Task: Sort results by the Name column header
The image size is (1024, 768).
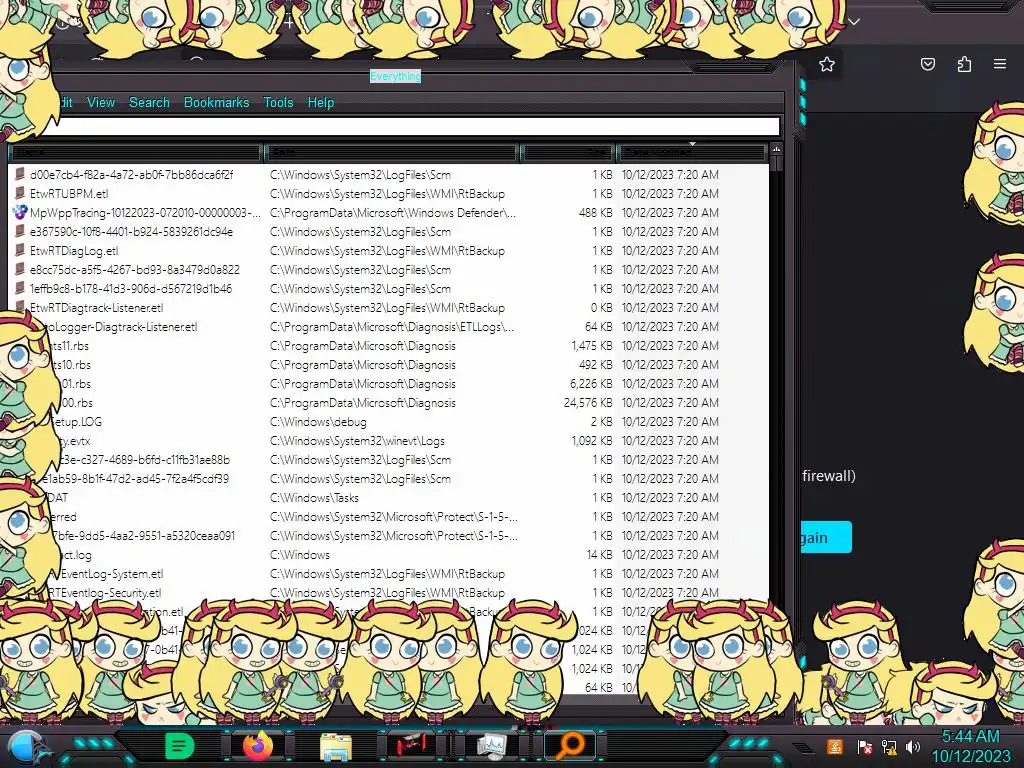Action: tap(136, 152)
